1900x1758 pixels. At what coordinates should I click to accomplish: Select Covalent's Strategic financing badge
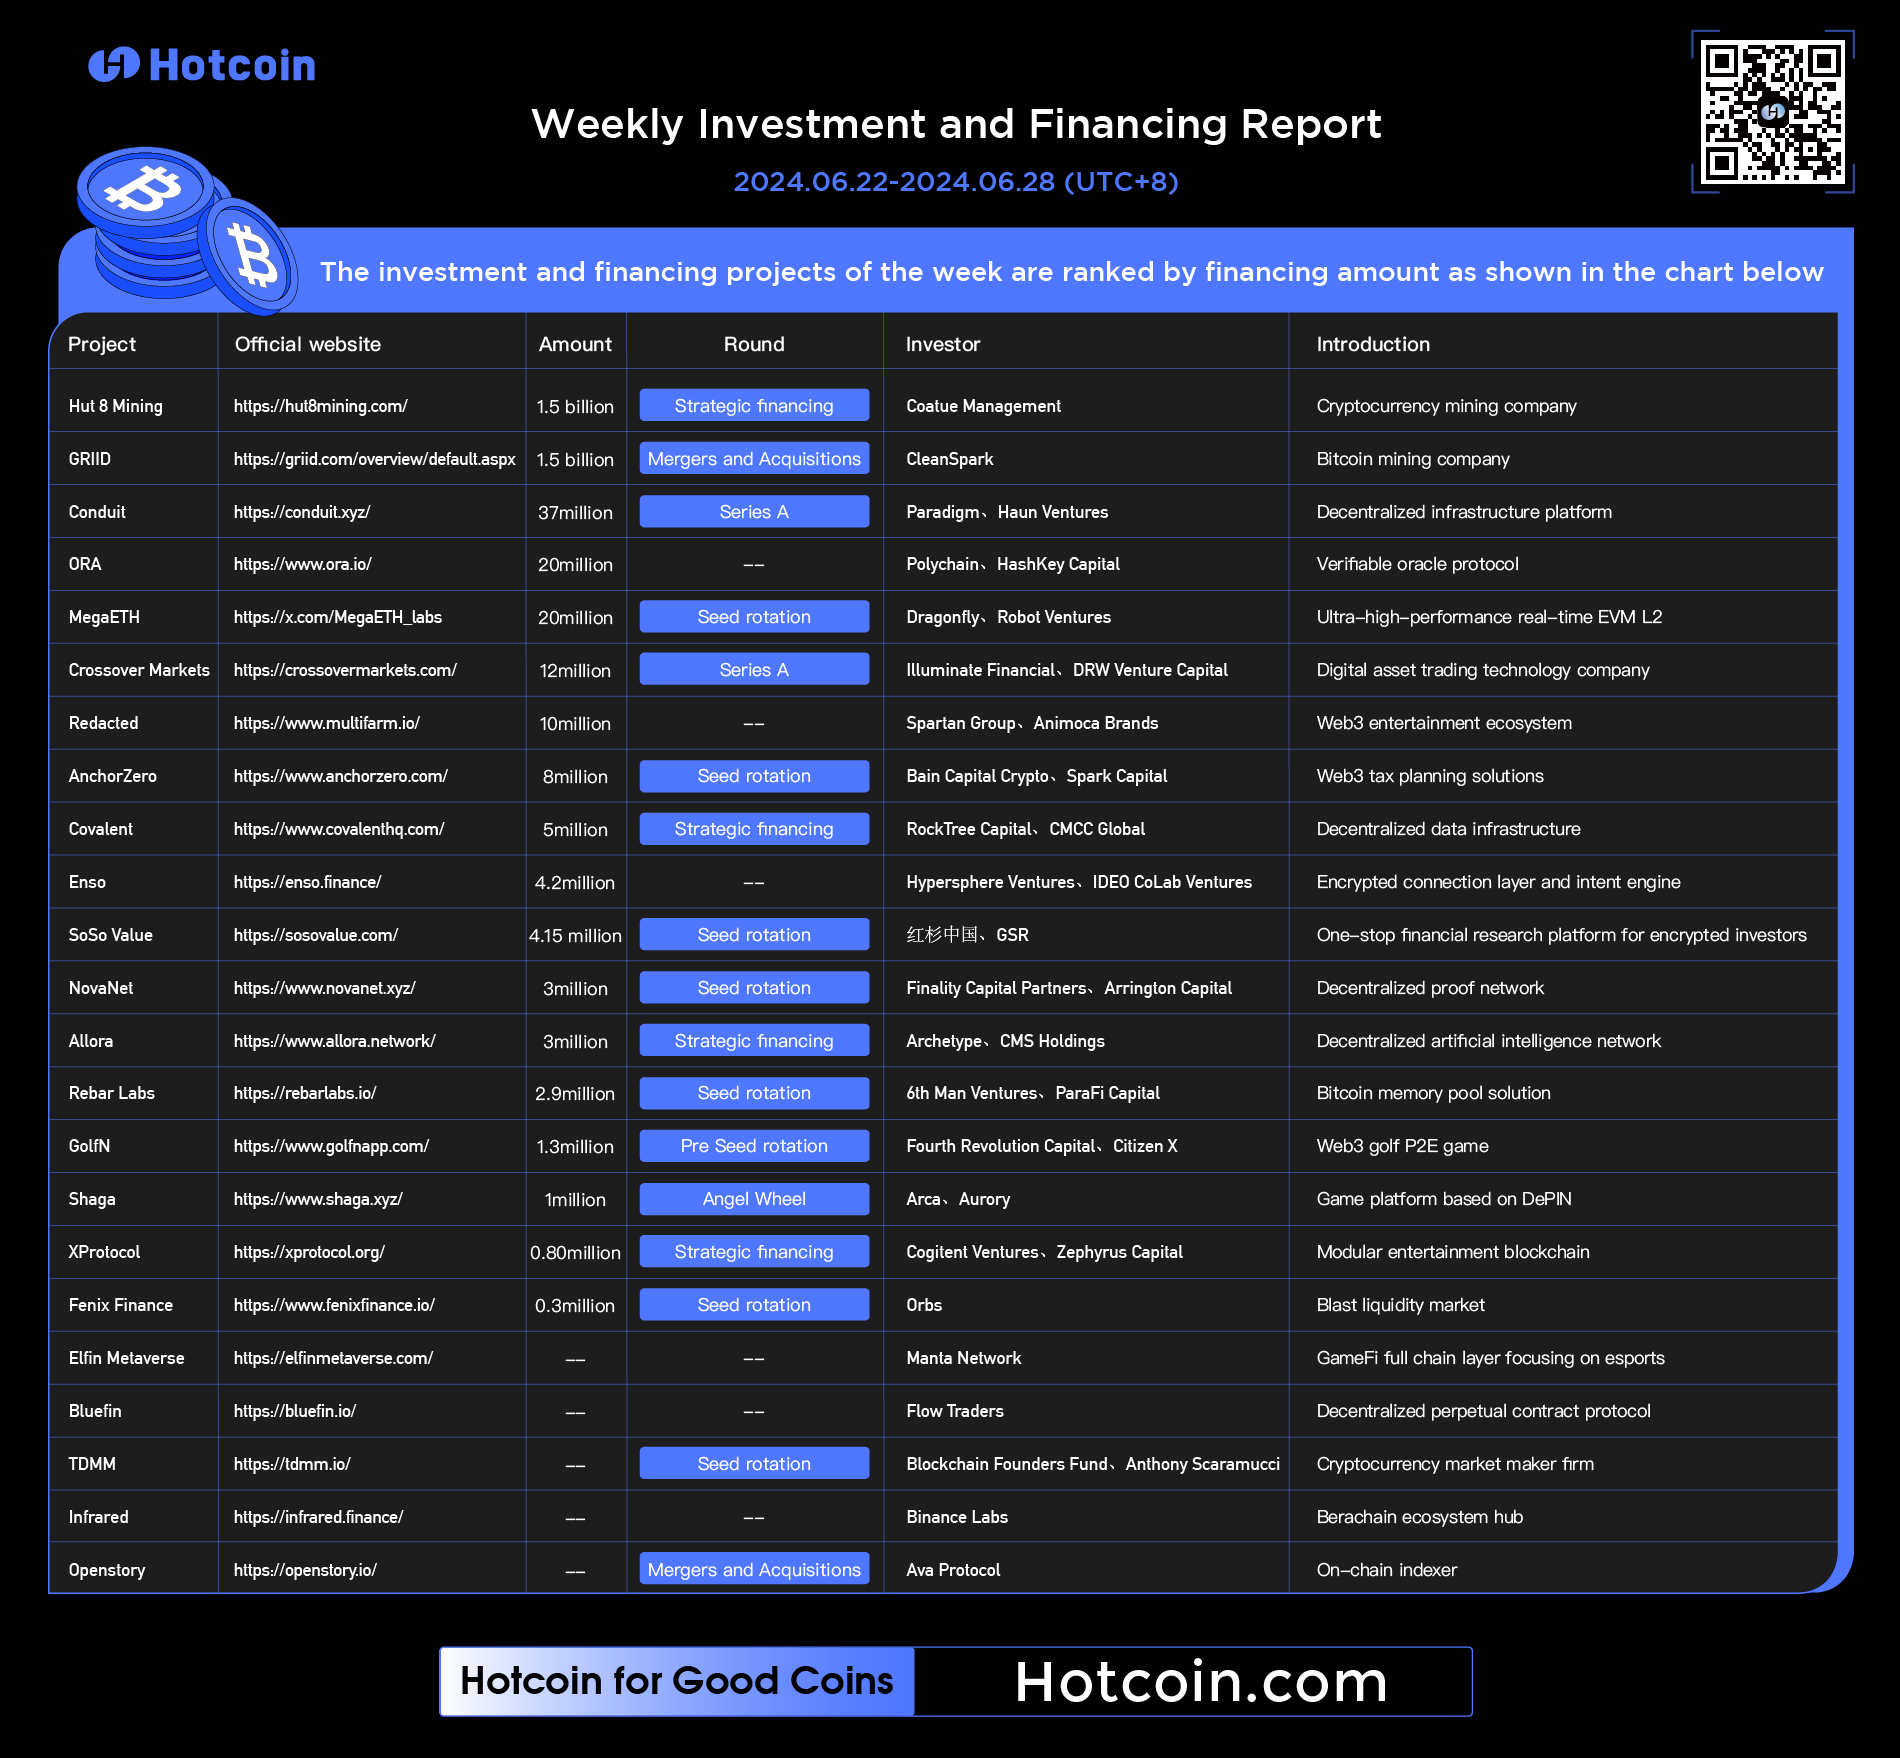click(x=754, y=828)
